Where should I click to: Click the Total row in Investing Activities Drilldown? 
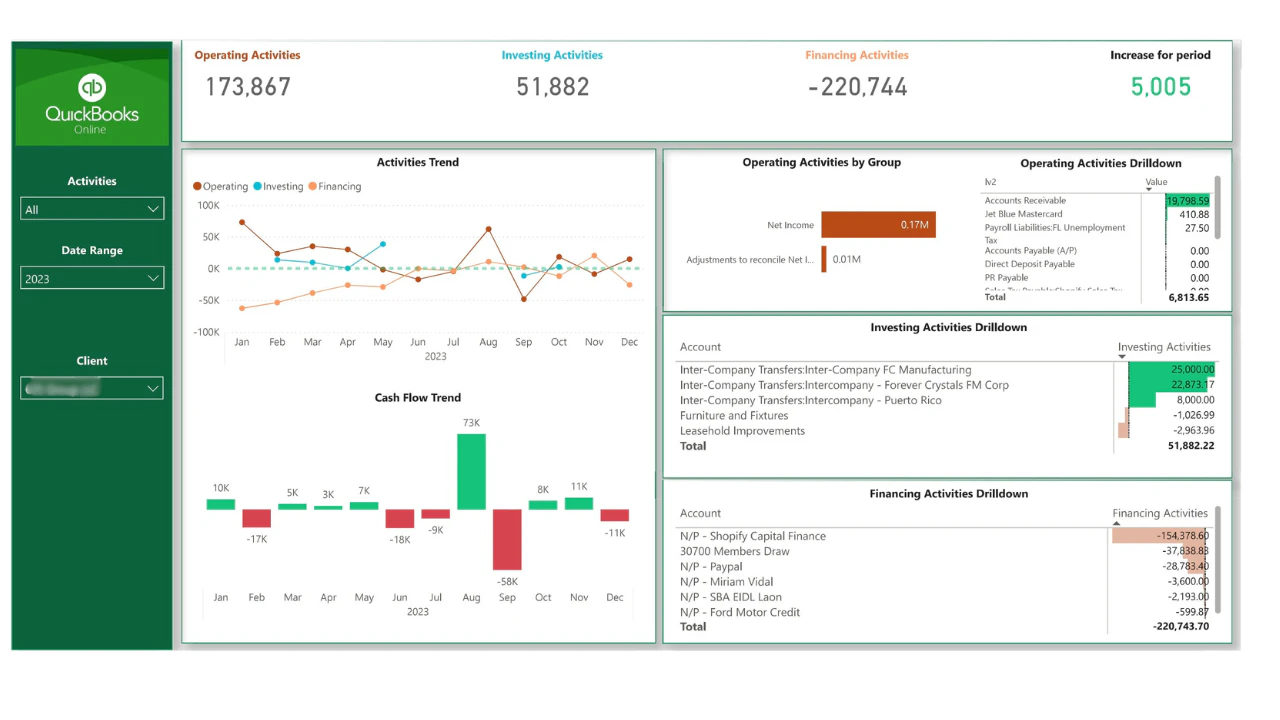tap(693, 446)
